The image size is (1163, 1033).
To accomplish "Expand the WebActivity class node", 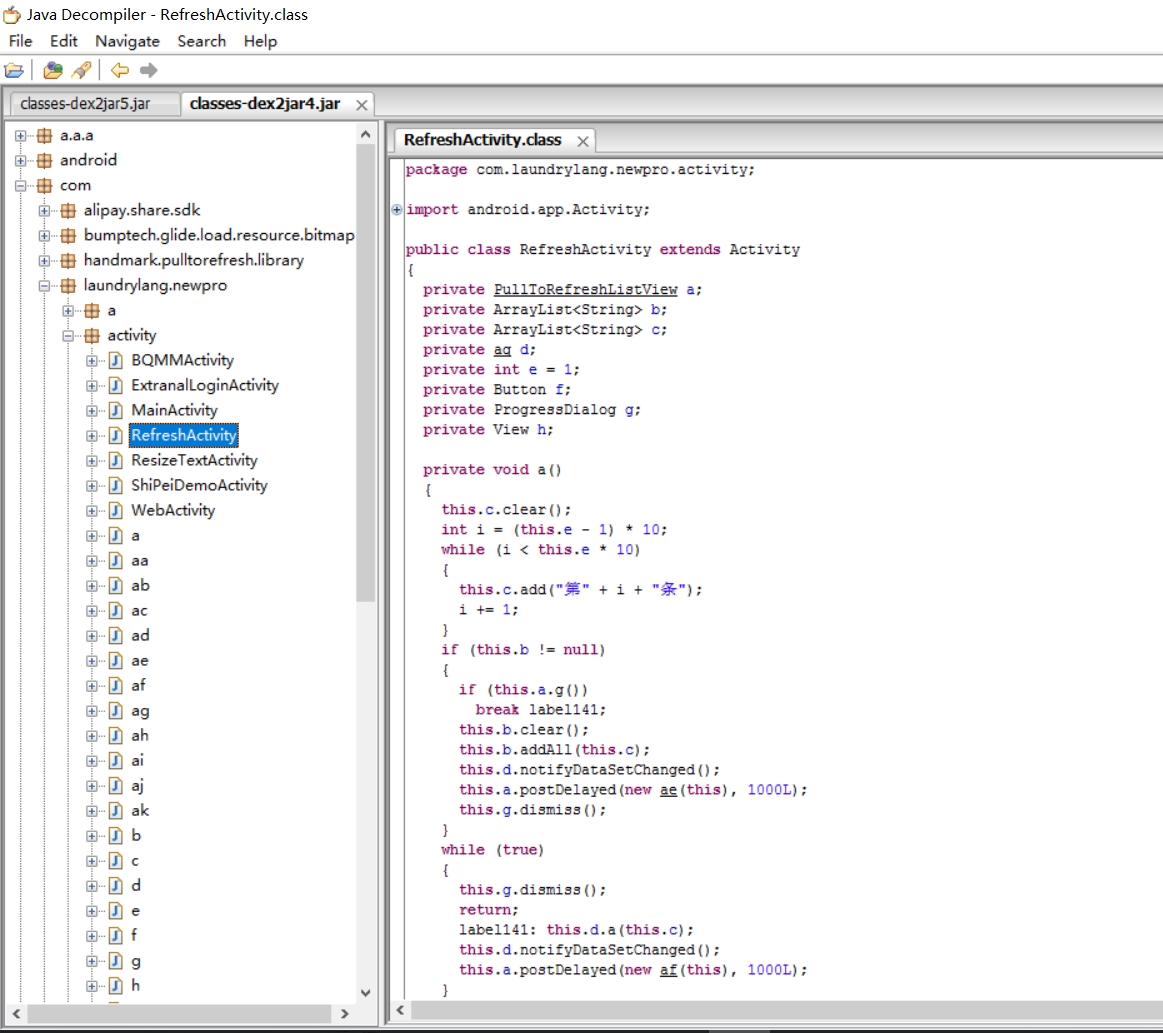I will point(92,510).
